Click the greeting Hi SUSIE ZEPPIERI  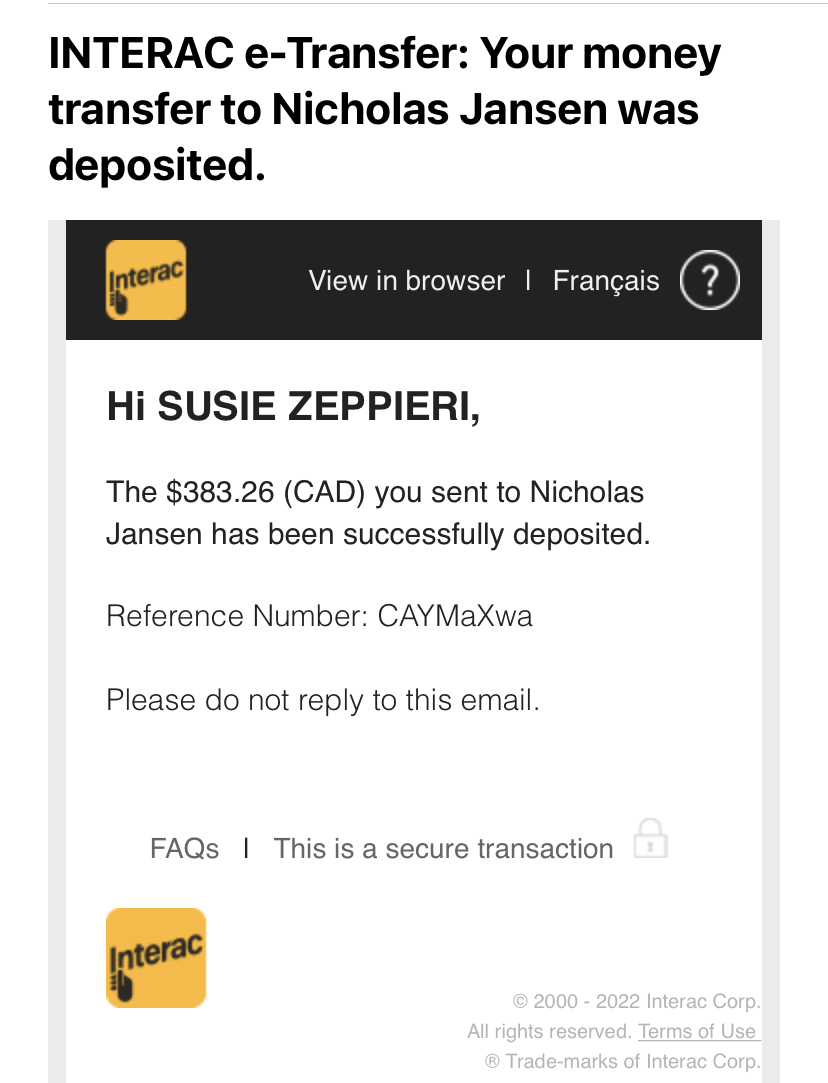293,405
